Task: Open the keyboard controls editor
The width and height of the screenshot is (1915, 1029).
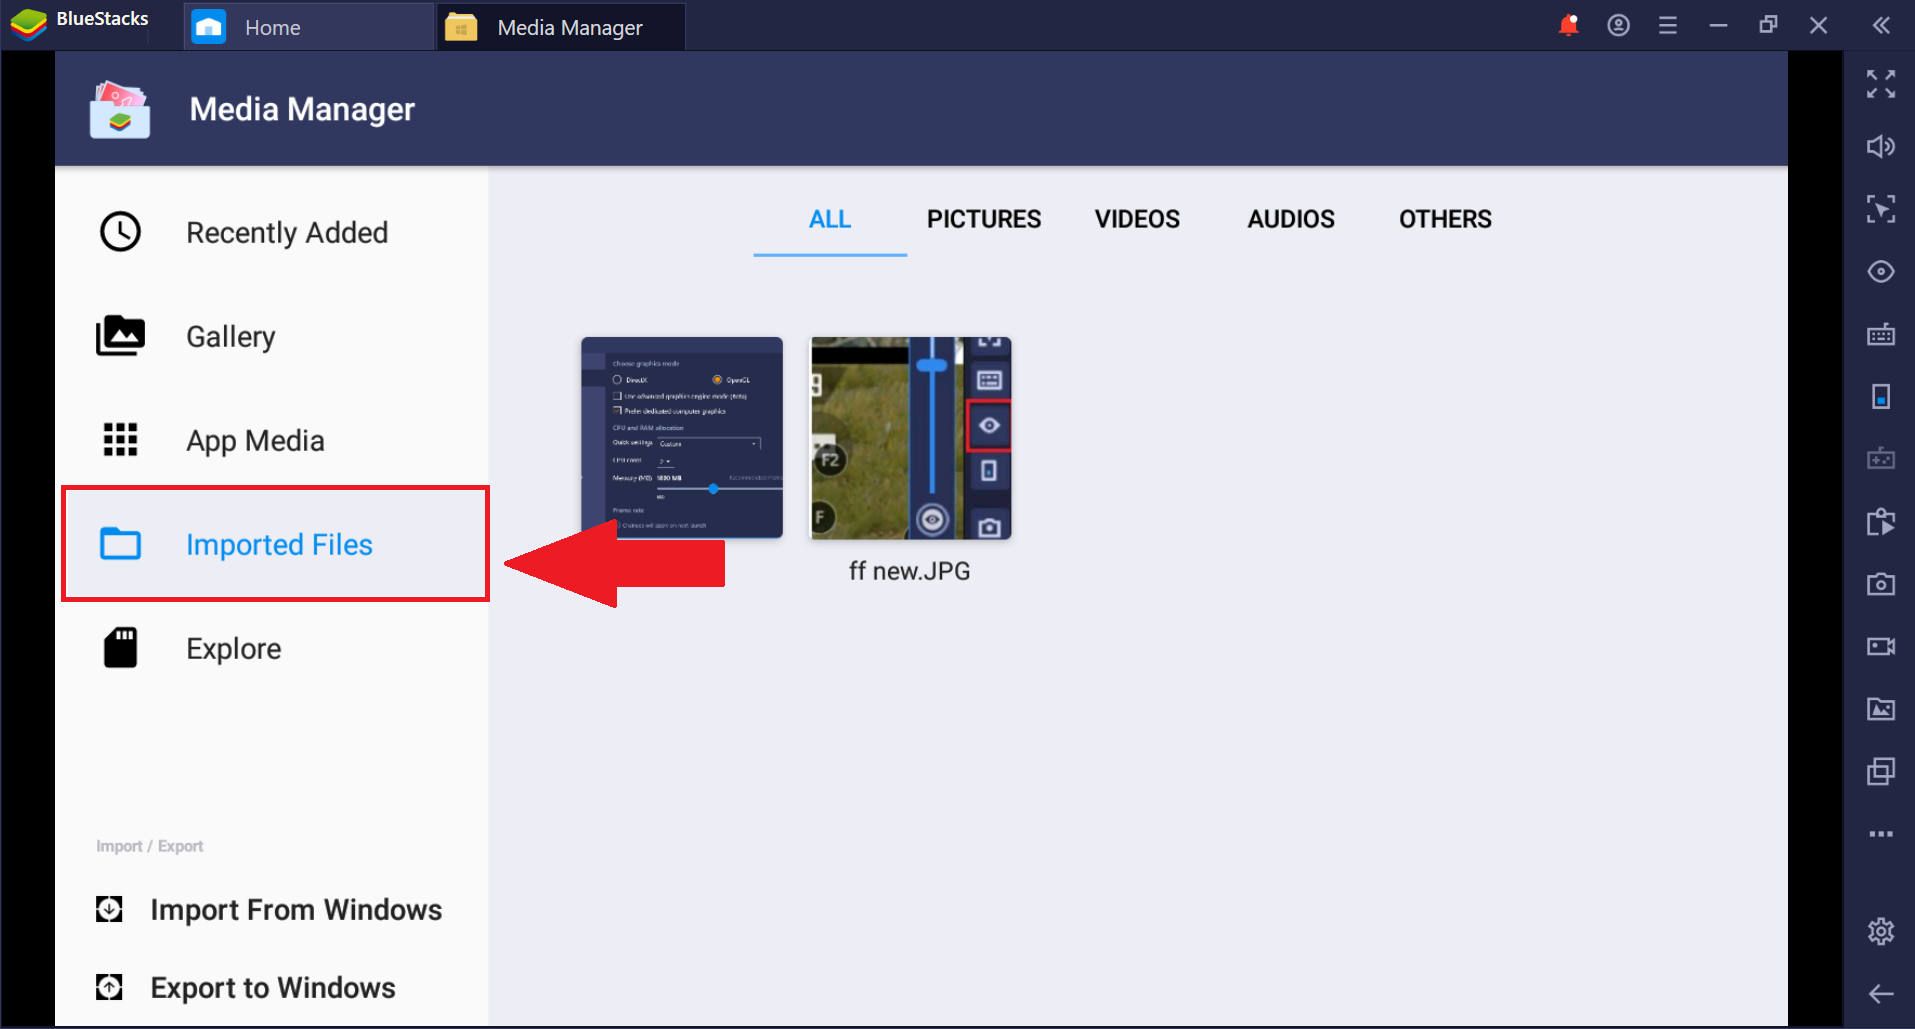Action: pyautogui.click(x=1881, y=334)
